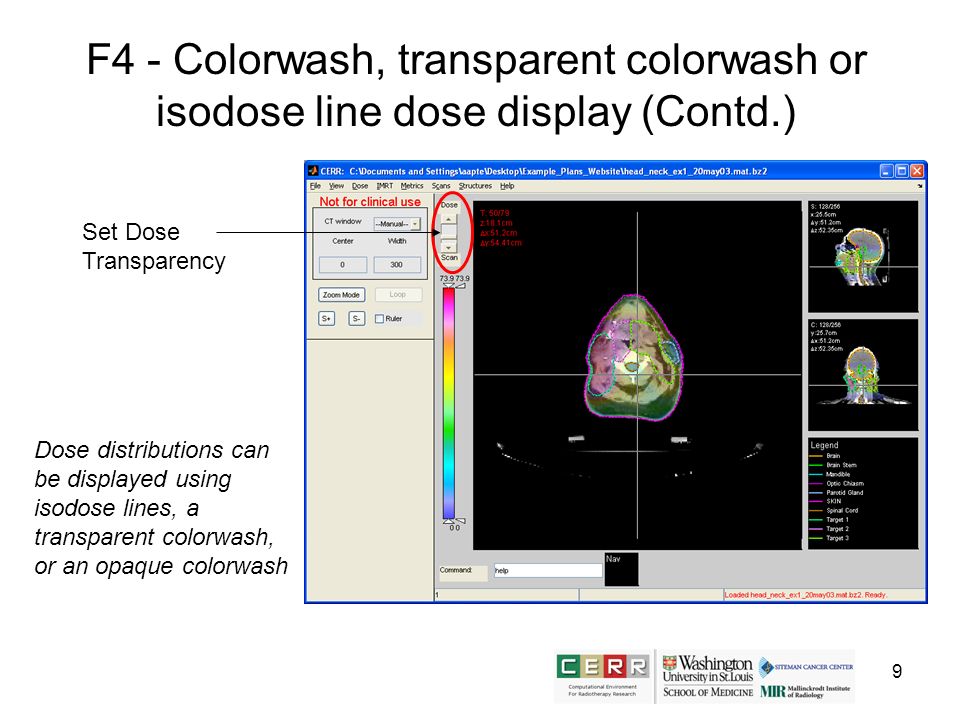The height and width of the screenshot is (720, 960).
Task: Open the IMRT menu
Action: (384, 186)
